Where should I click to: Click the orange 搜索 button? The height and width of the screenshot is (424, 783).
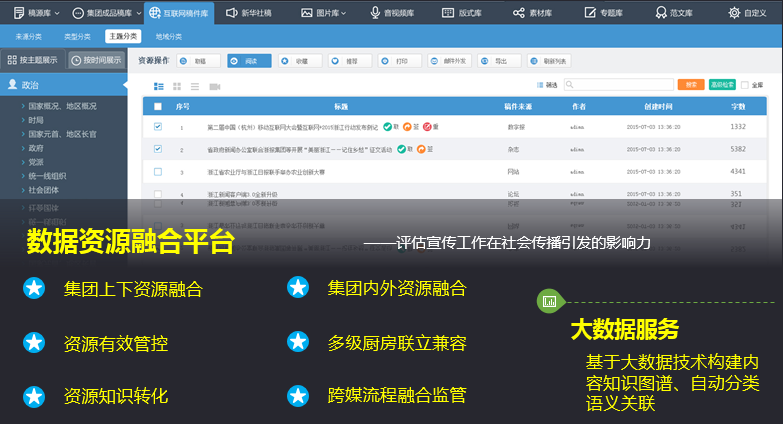point(689,86)
